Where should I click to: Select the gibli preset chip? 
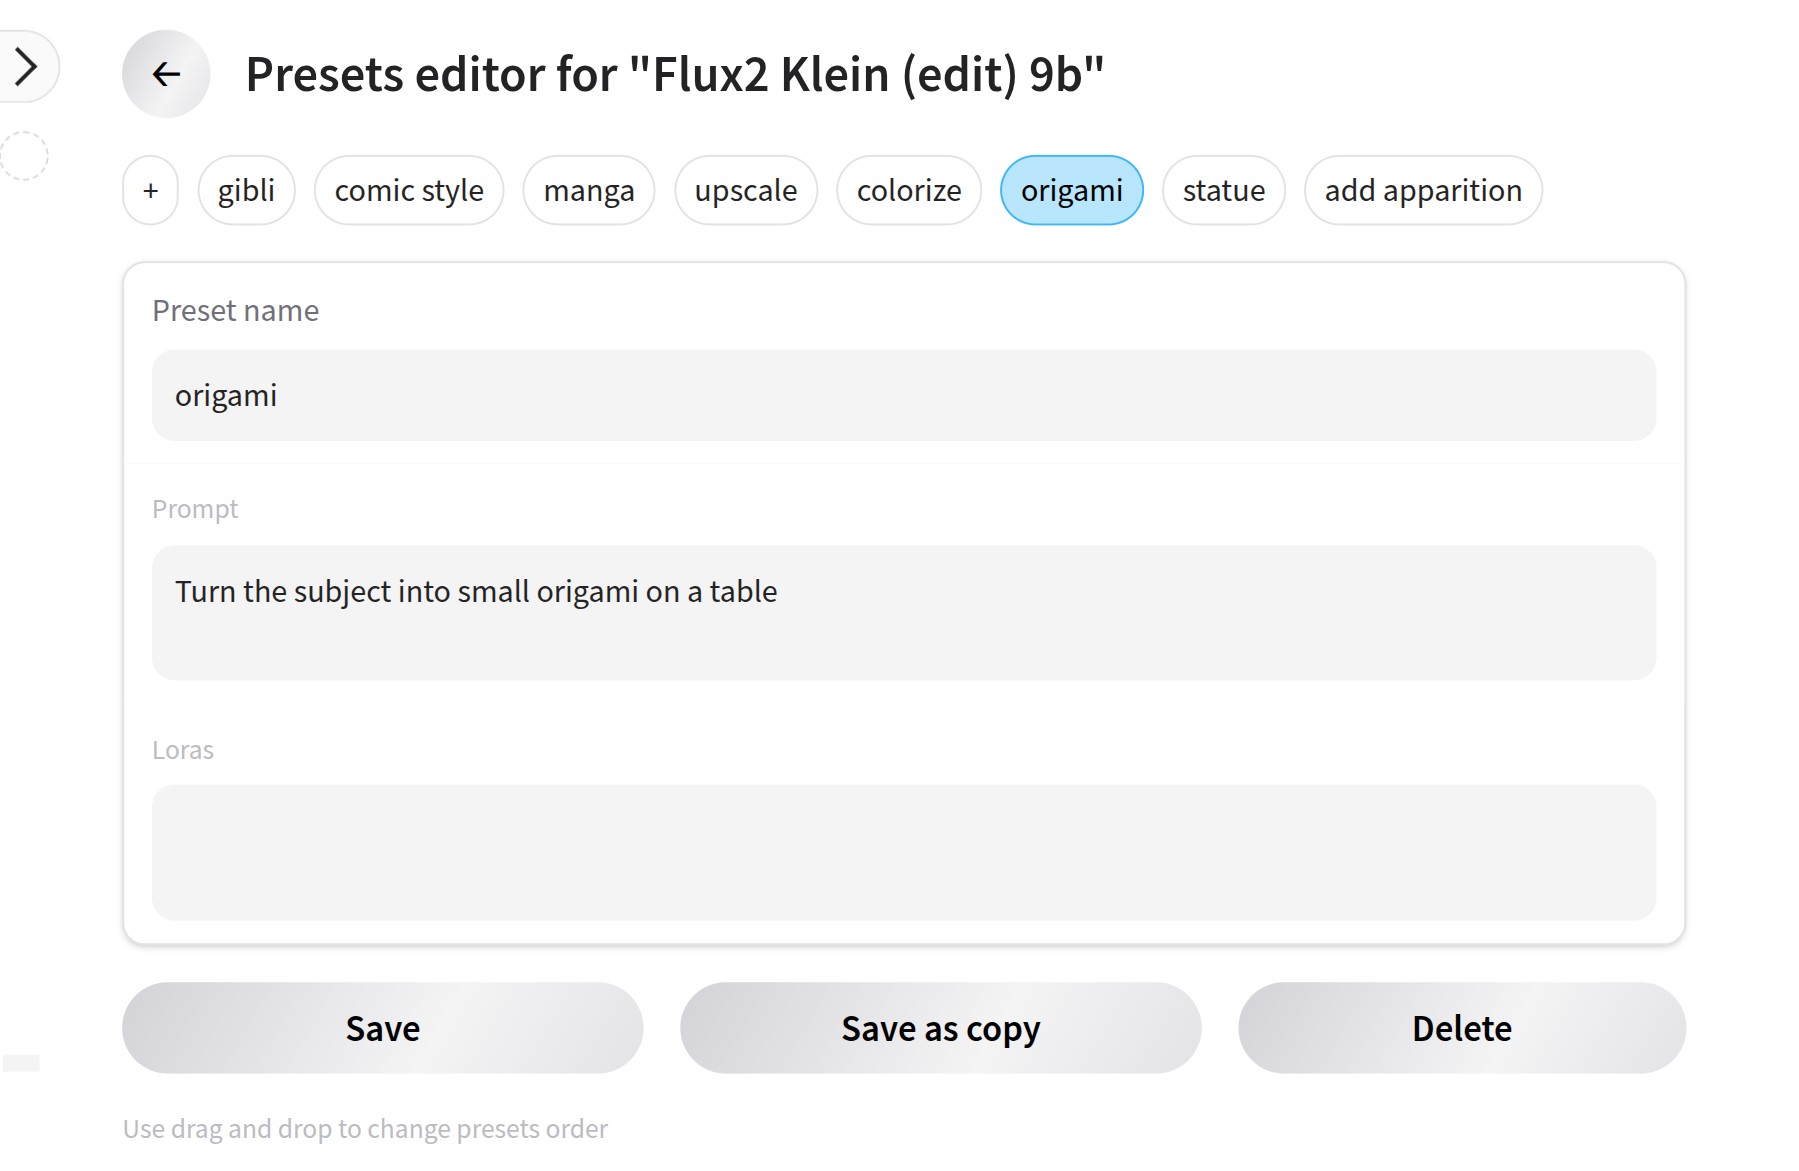(246, 190)
